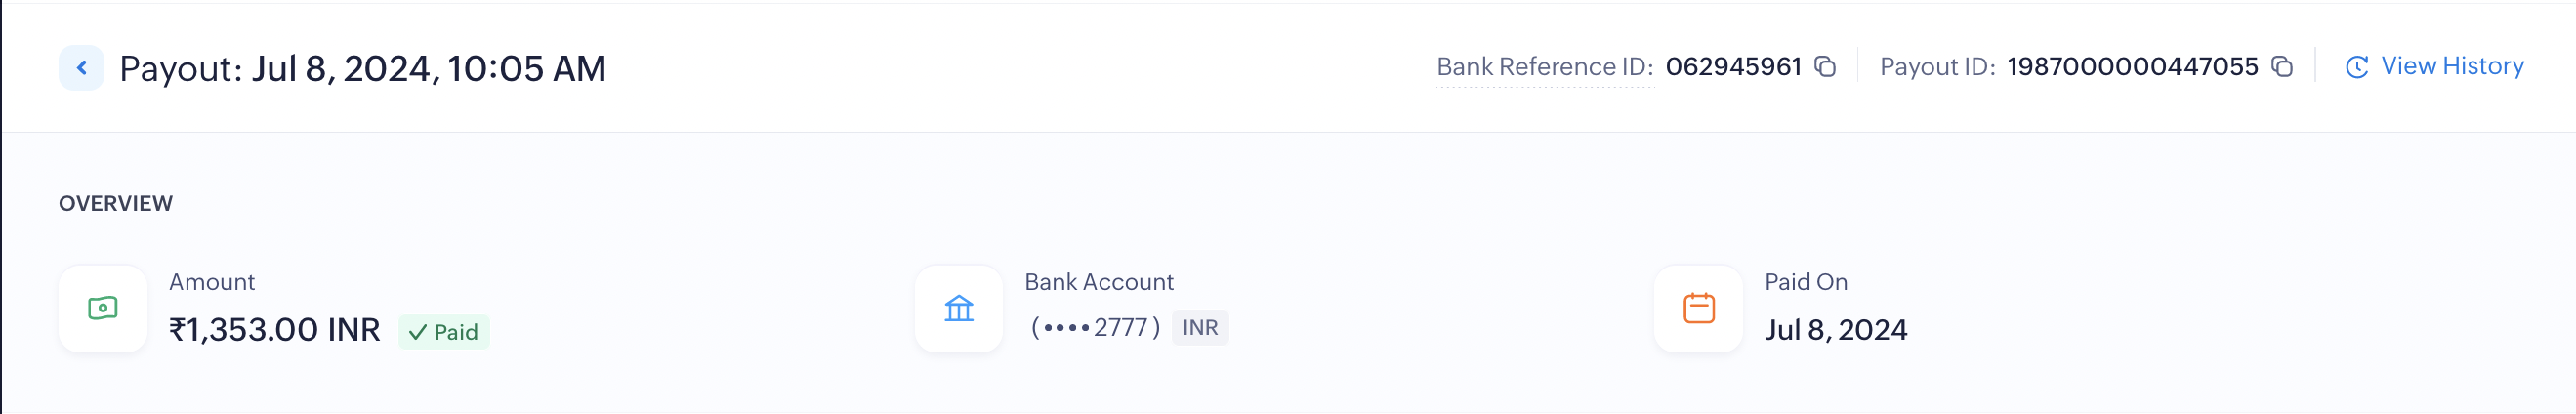Click the amount ₹1,353.00 INR

[x=274, y=330]
